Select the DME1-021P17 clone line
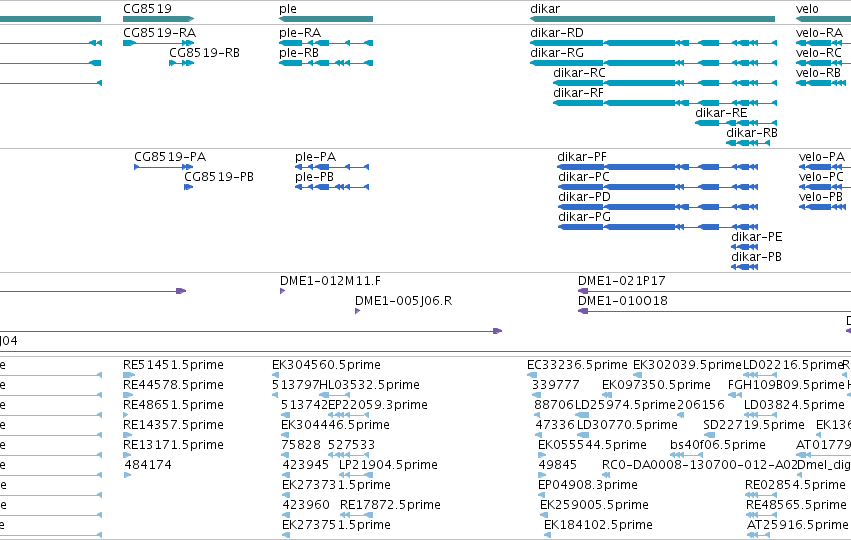This screenshot has width=851, height=540. coord(714,291)
